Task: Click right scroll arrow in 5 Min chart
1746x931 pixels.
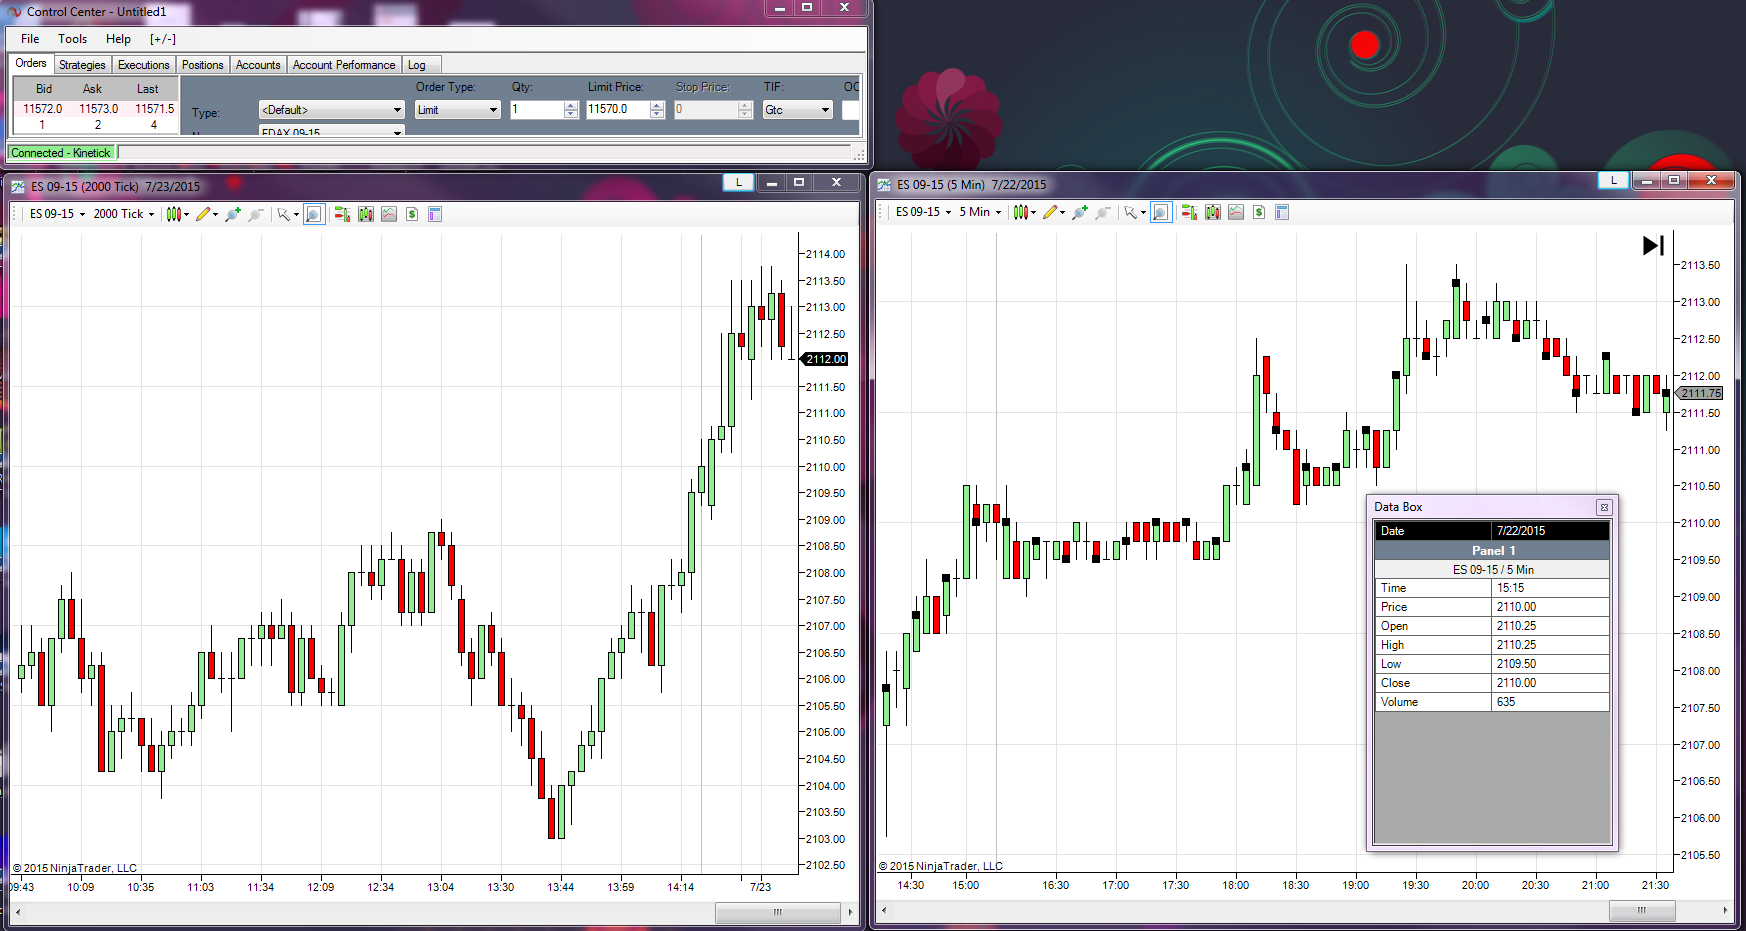Action: 1726,910
